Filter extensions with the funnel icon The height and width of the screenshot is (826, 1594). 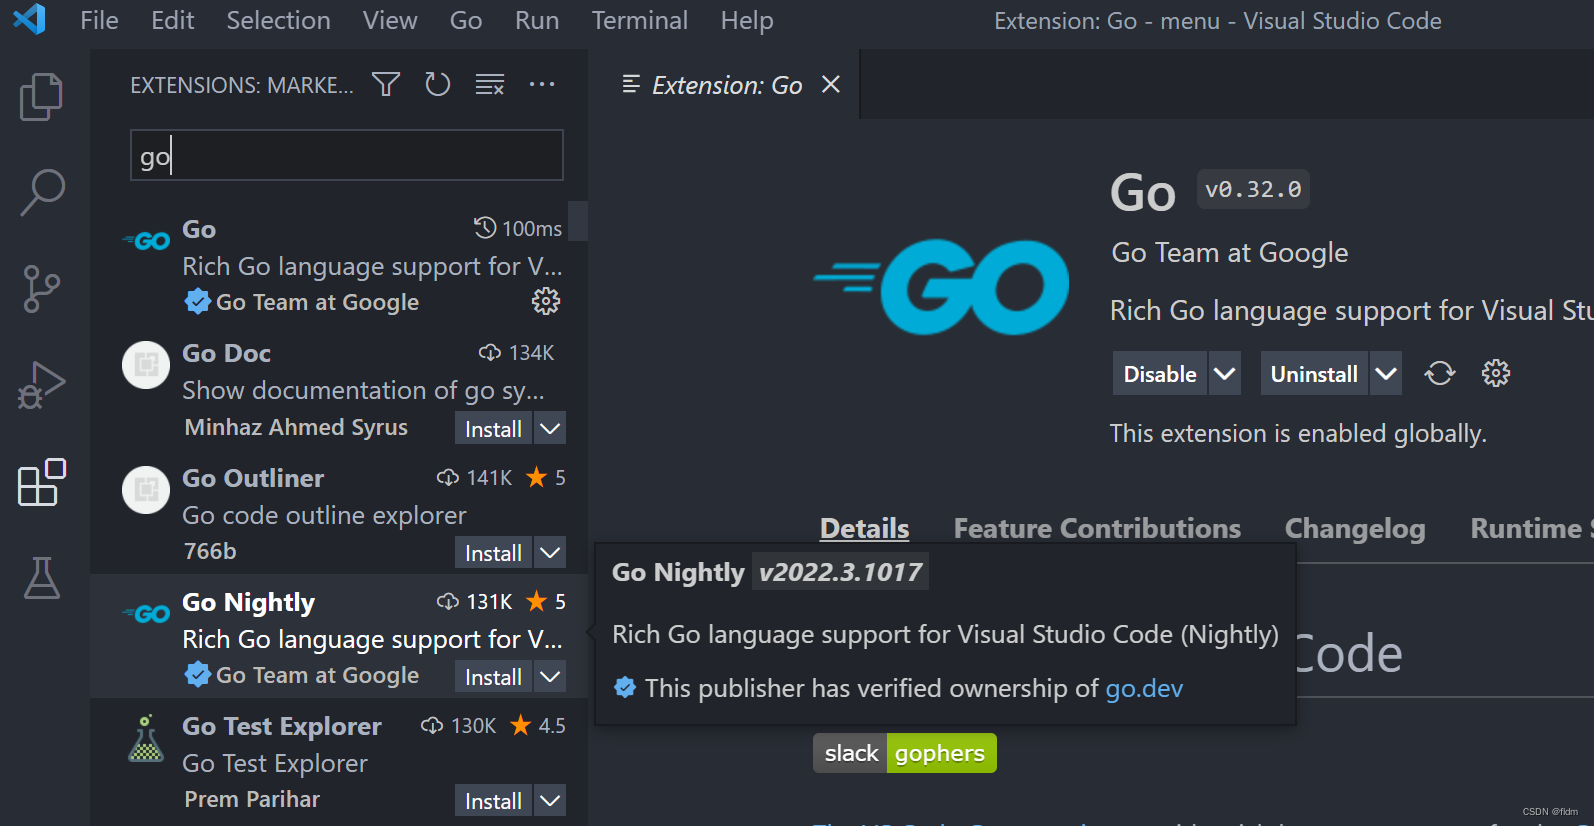pyautogui.click(x=386, y=84)
